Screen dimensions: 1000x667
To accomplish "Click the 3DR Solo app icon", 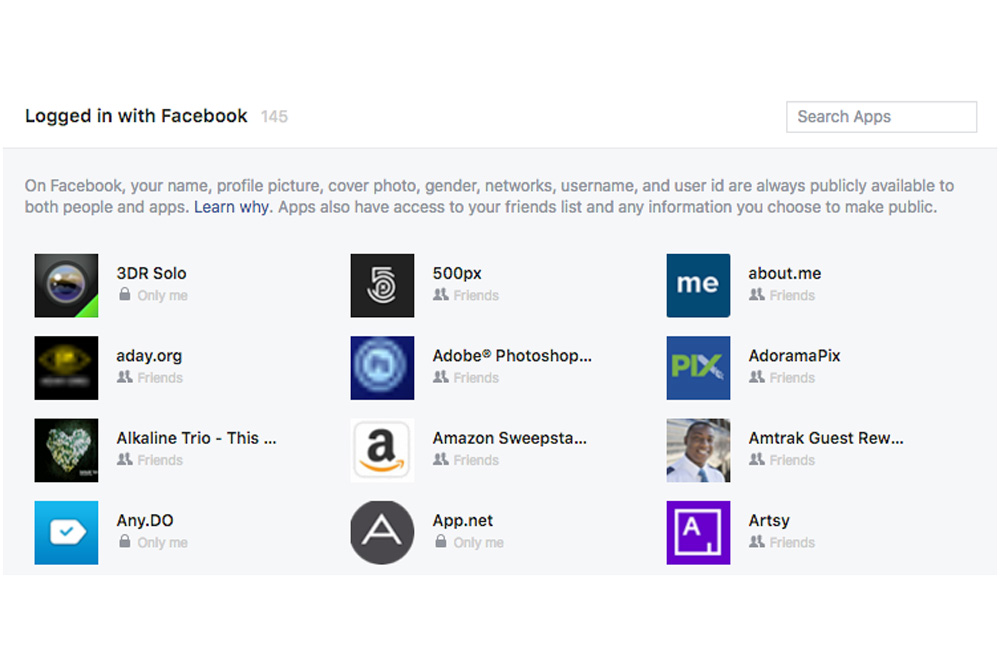I will (66, 285).
